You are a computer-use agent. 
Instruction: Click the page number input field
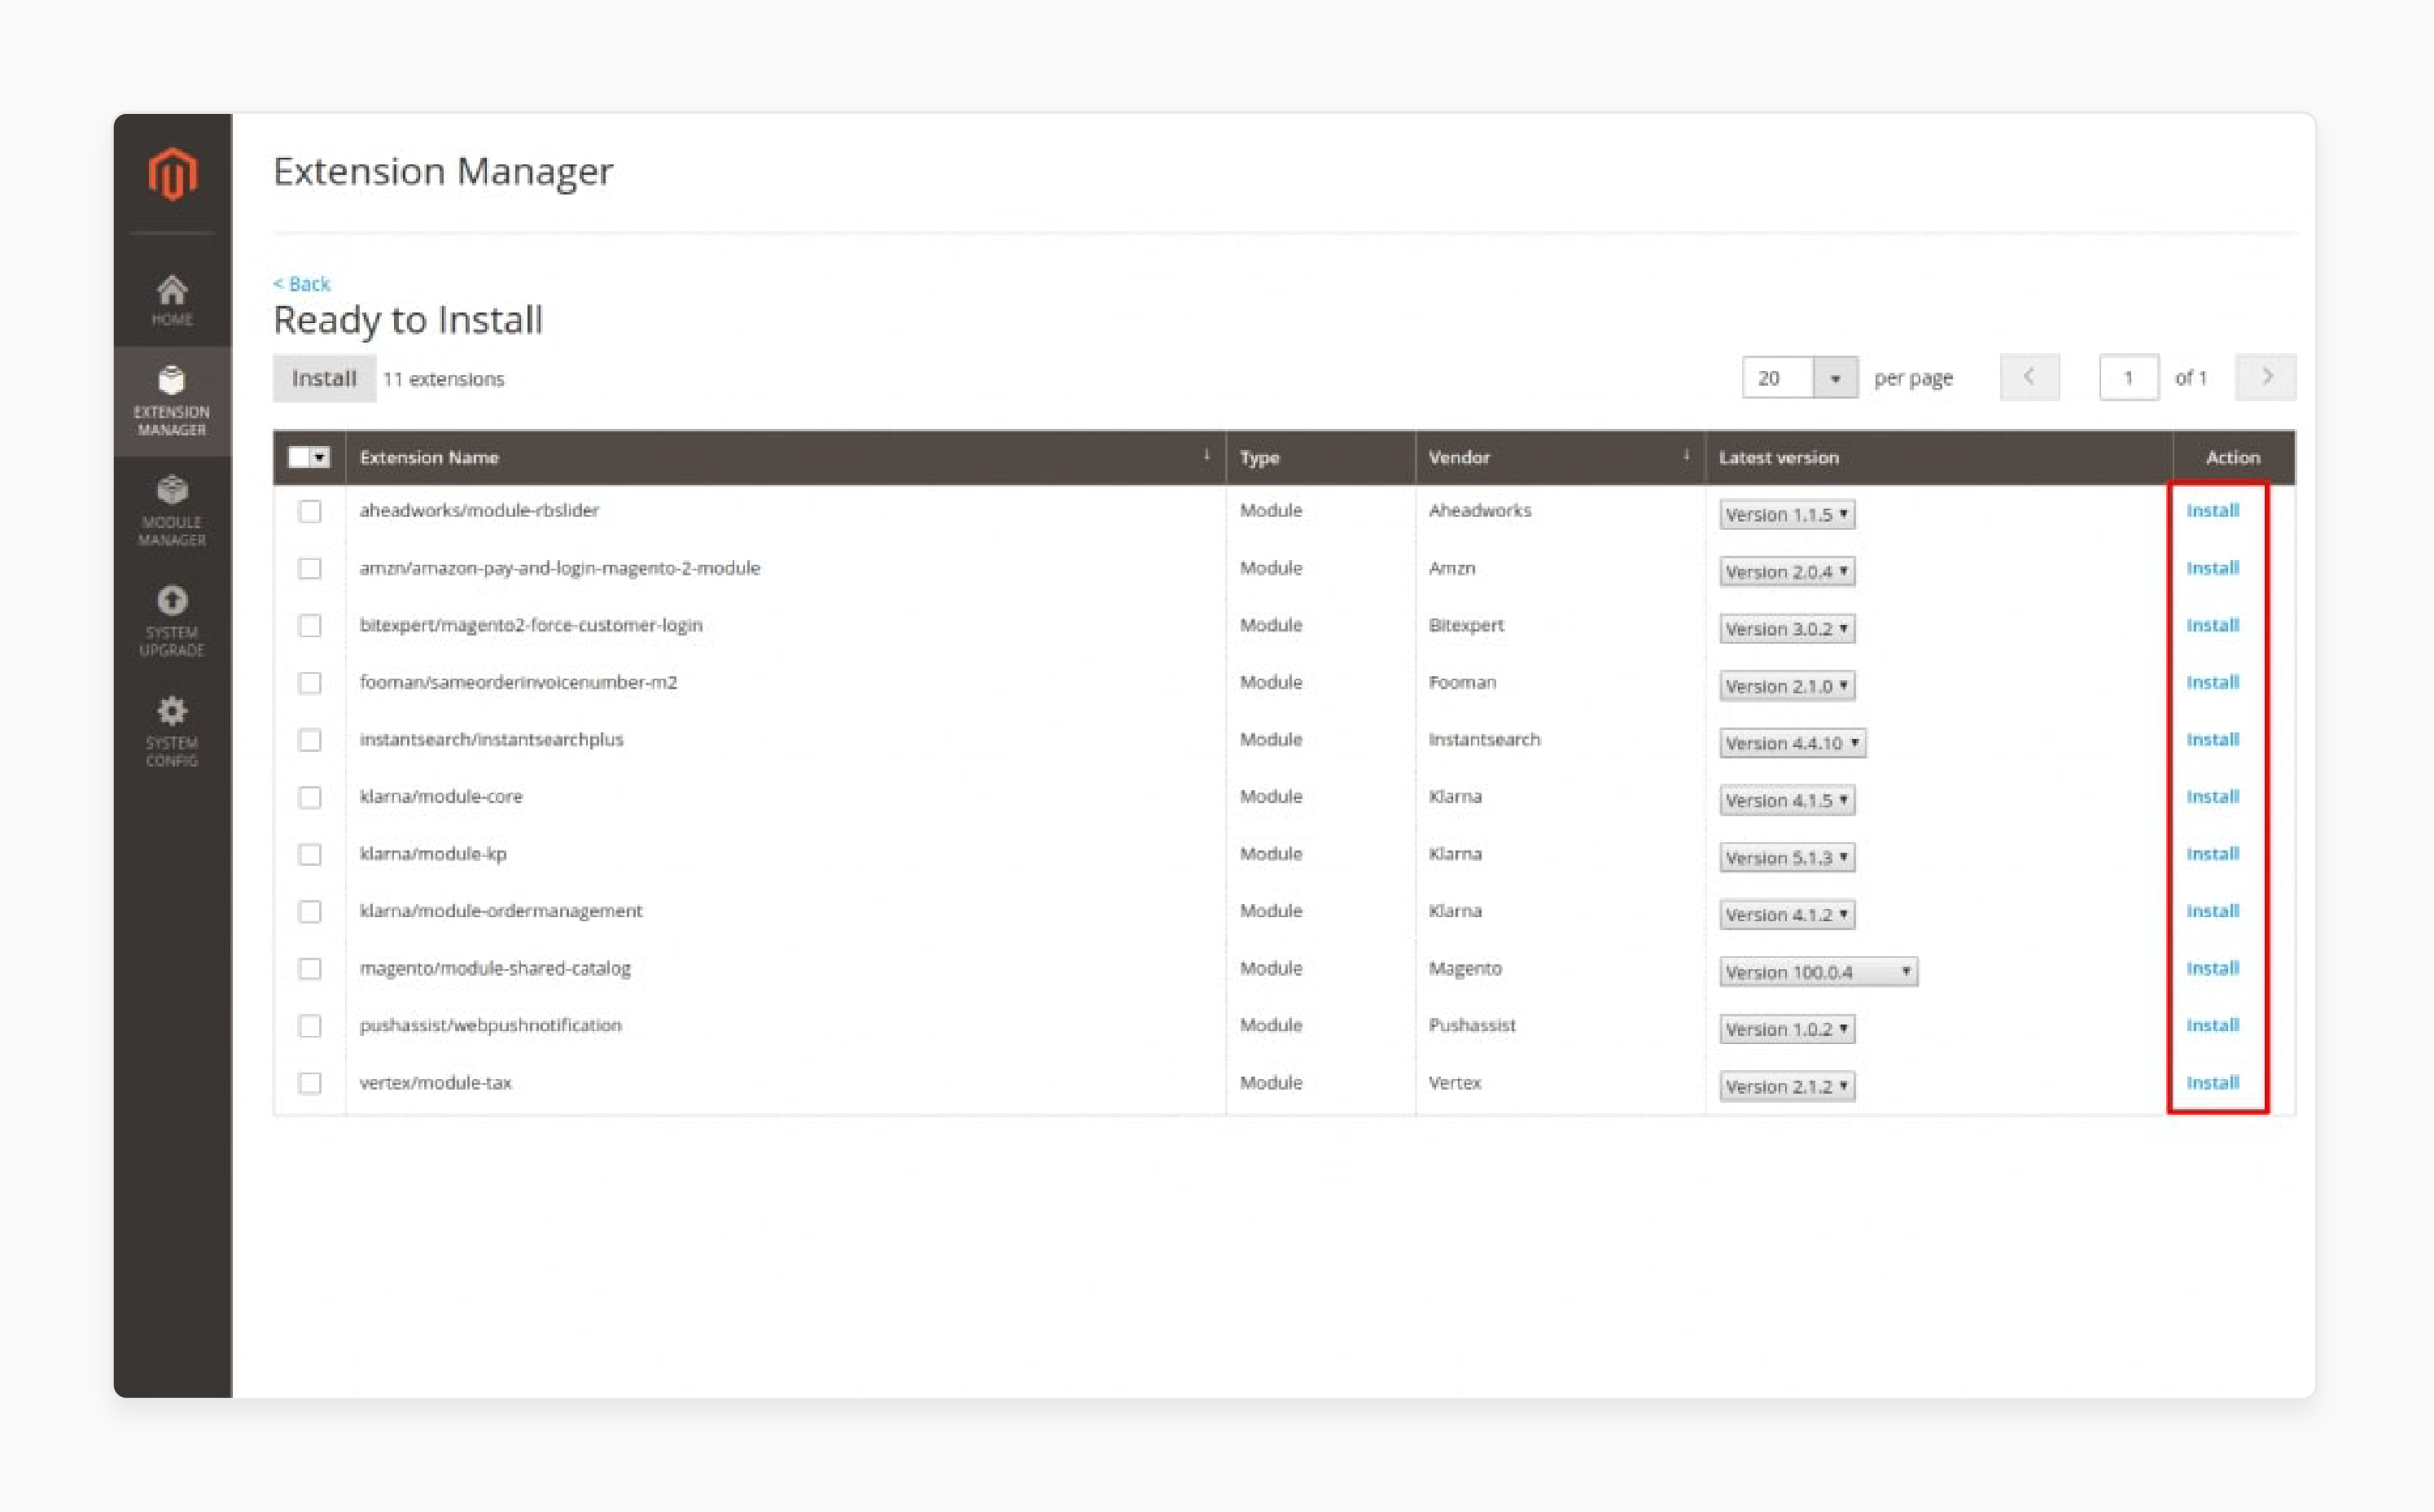tap(2129, 378)
